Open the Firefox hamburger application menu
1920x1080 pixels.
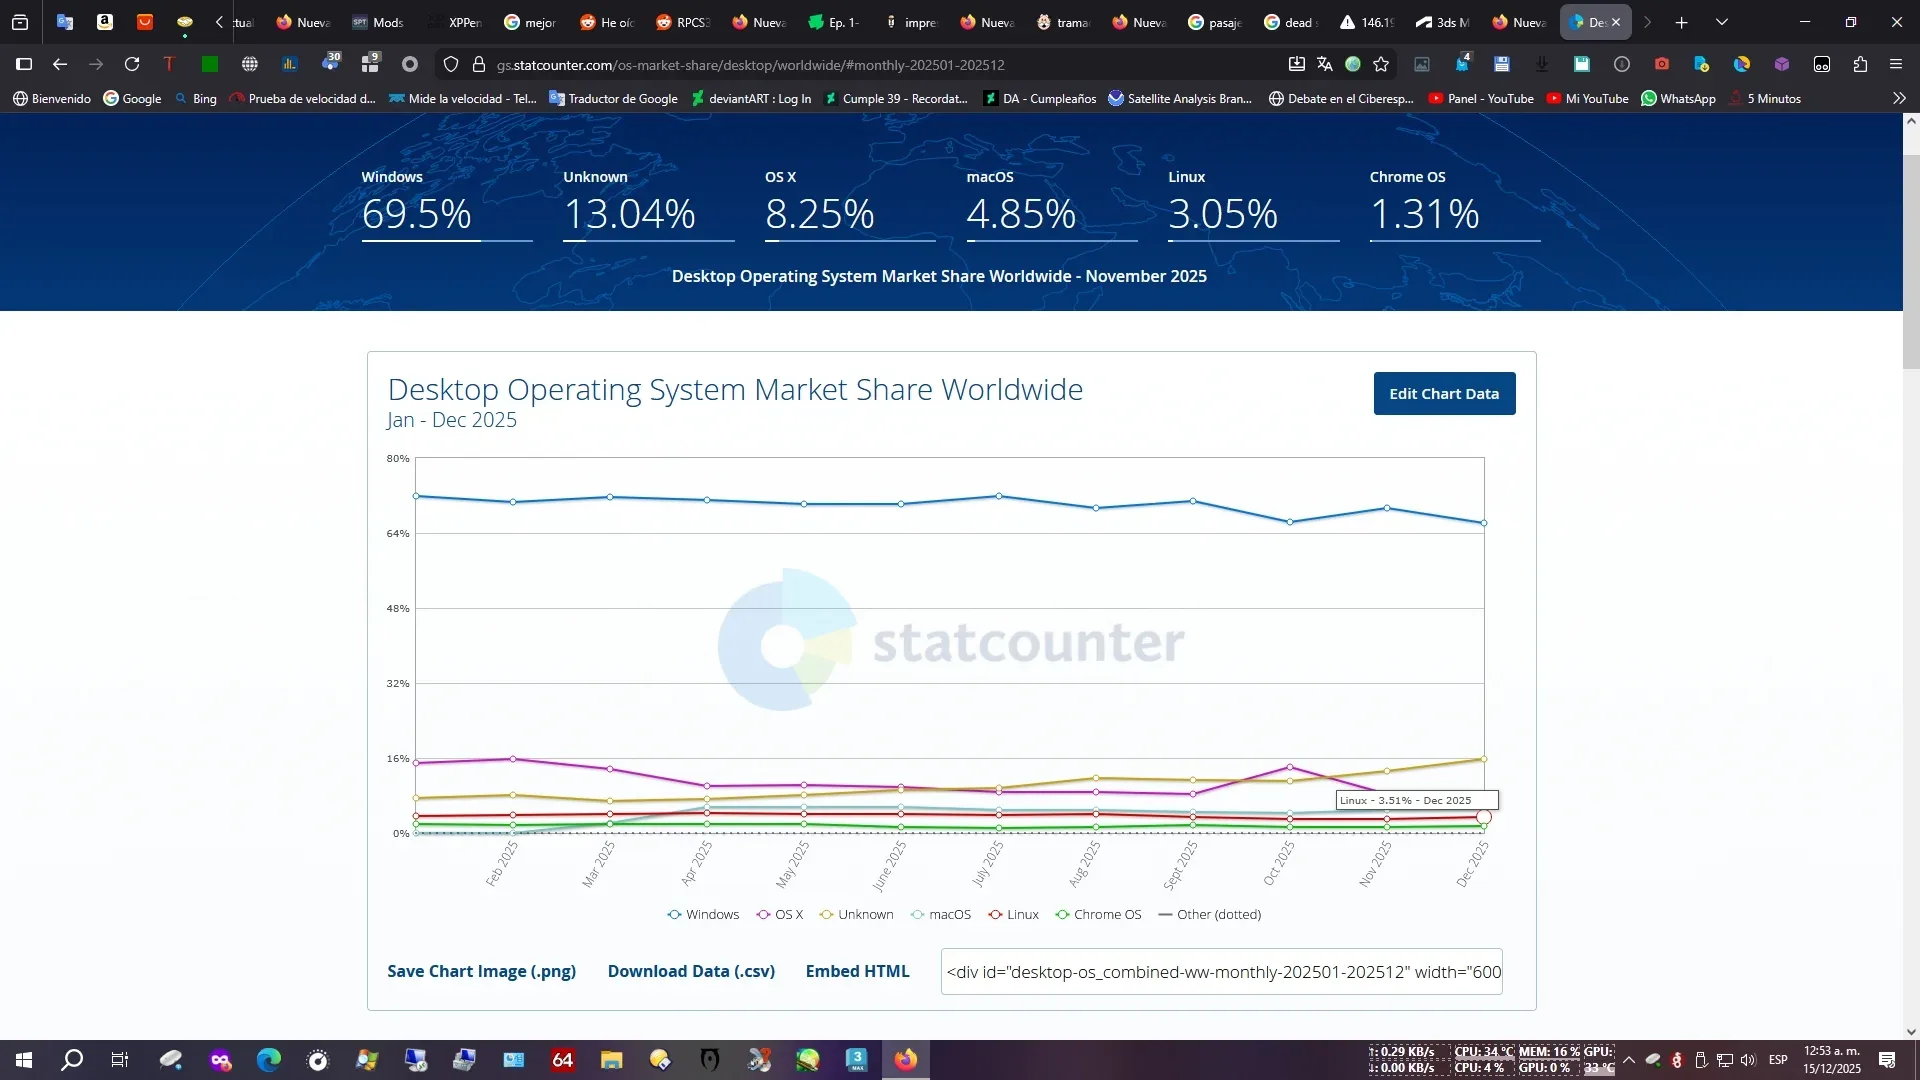click(1896, 64)
